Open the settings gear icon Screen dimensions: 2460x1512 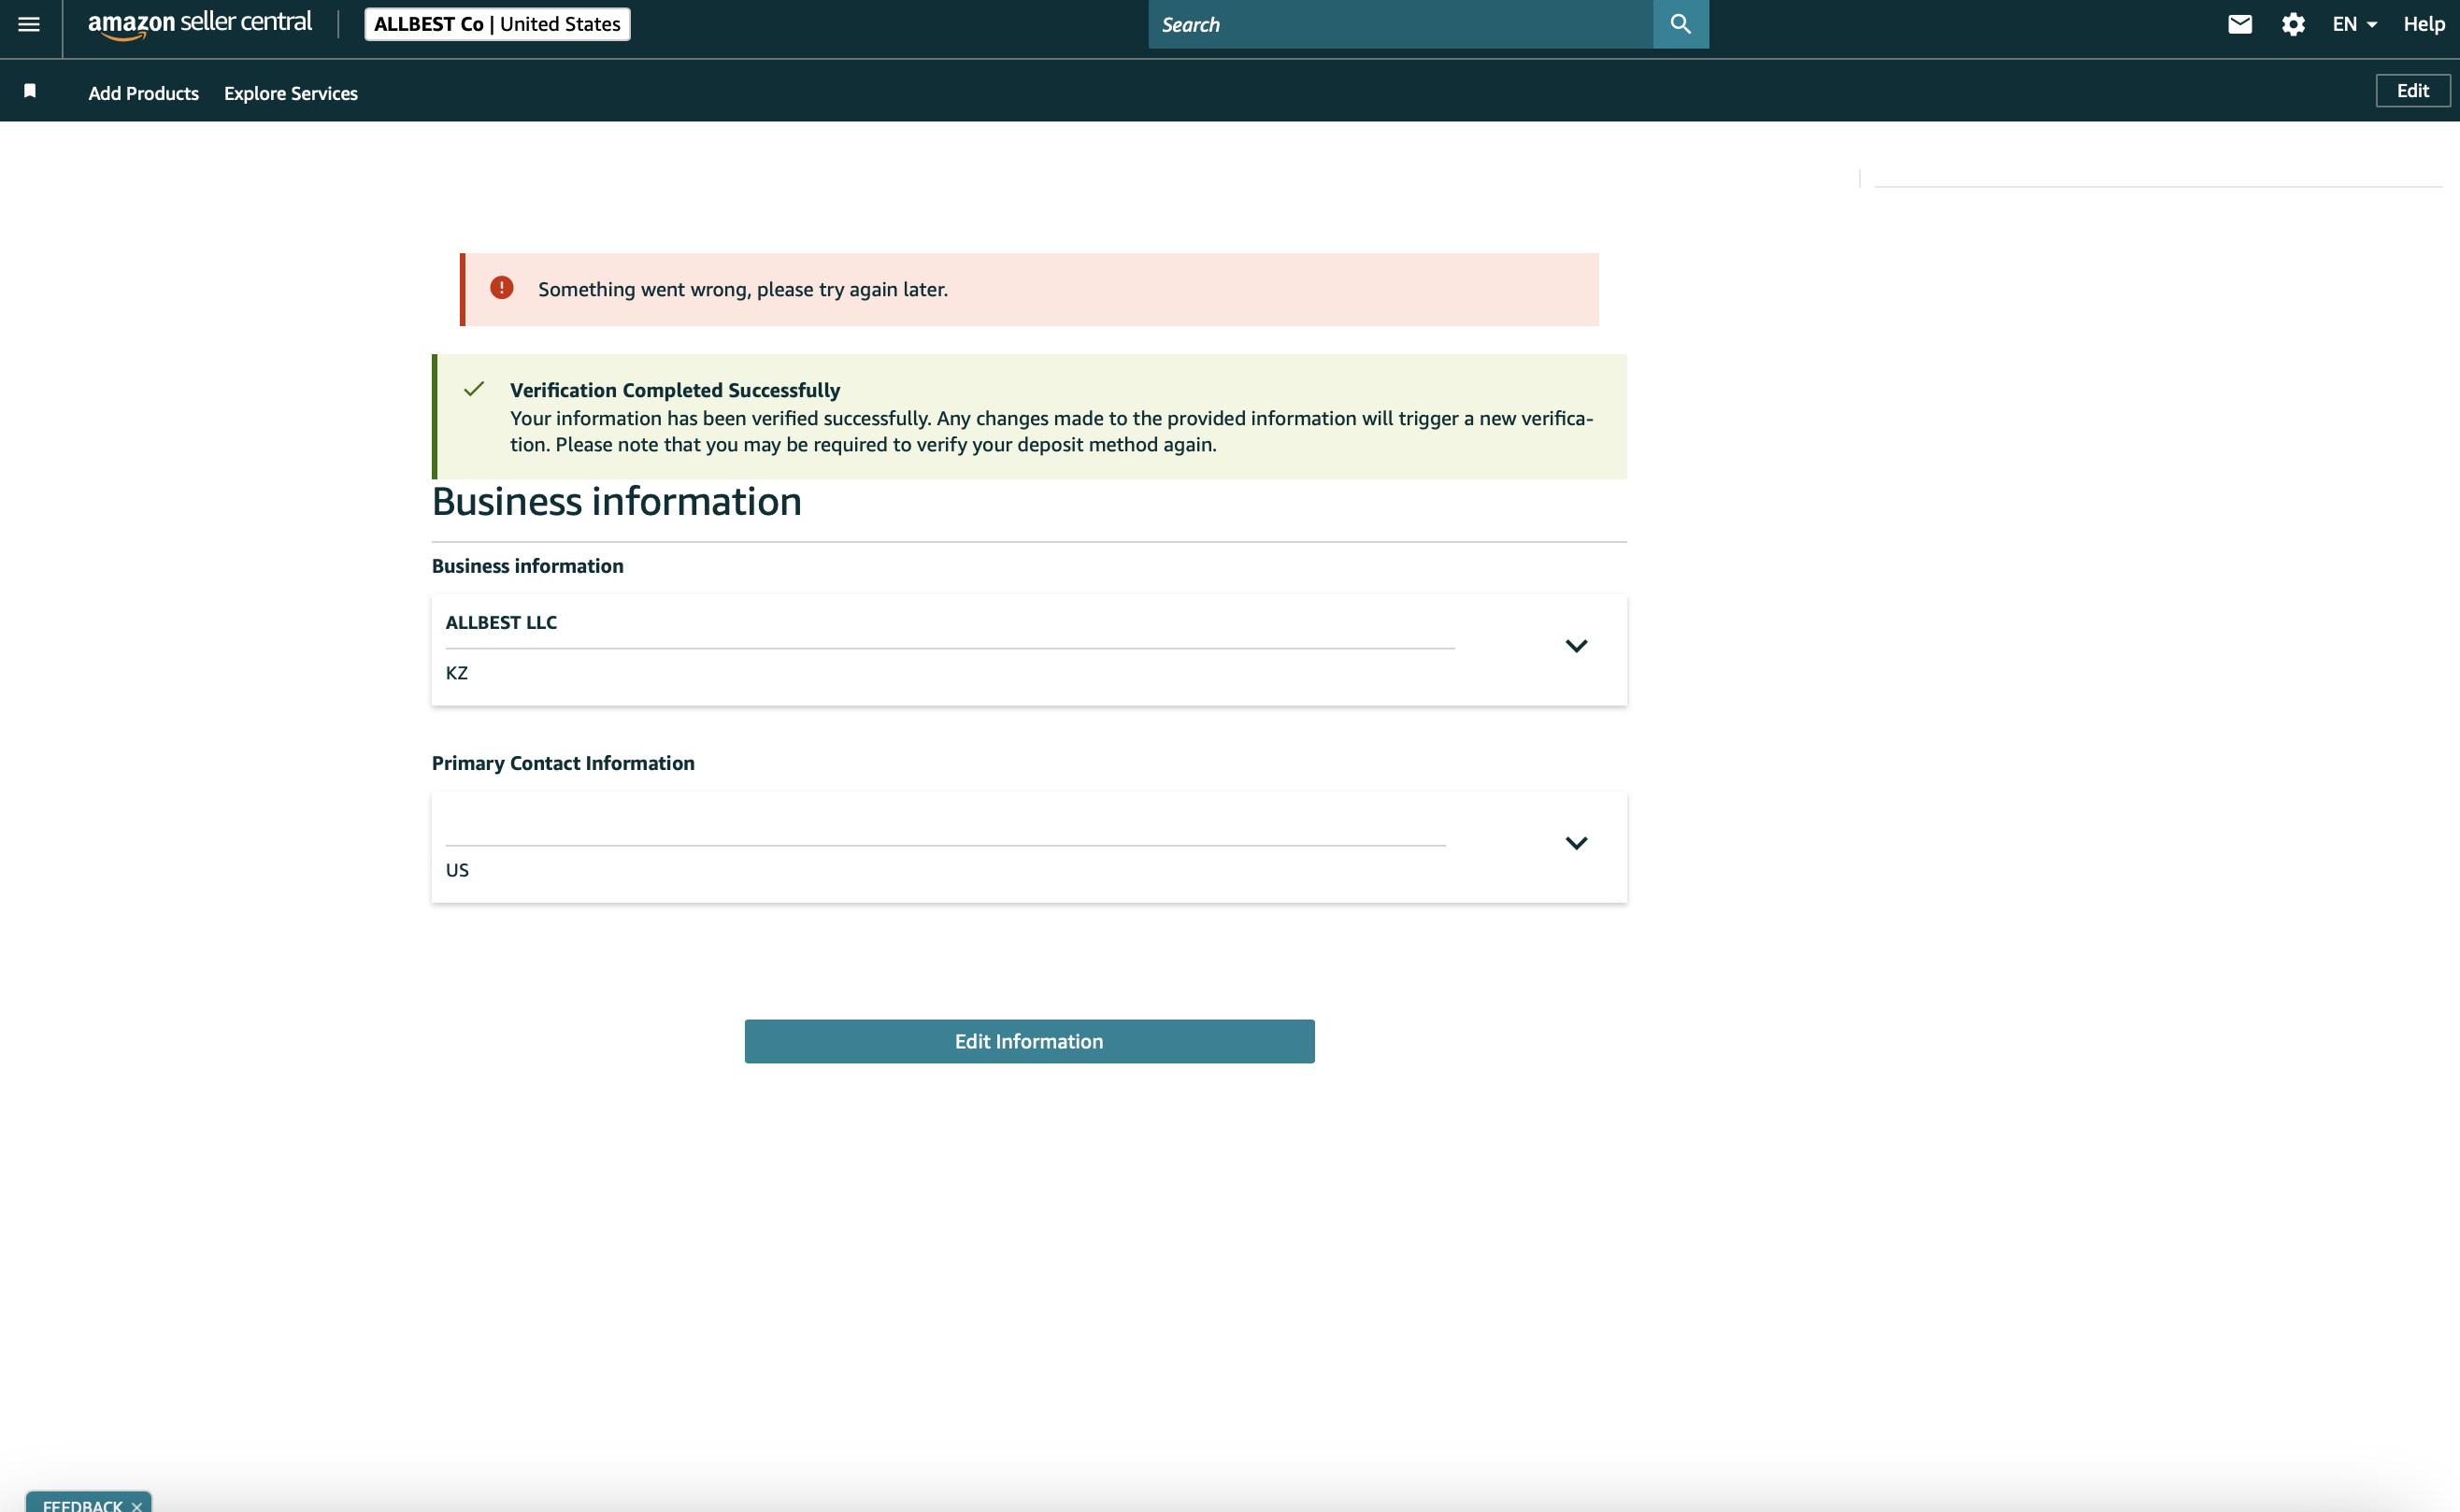coord(2293,24)
